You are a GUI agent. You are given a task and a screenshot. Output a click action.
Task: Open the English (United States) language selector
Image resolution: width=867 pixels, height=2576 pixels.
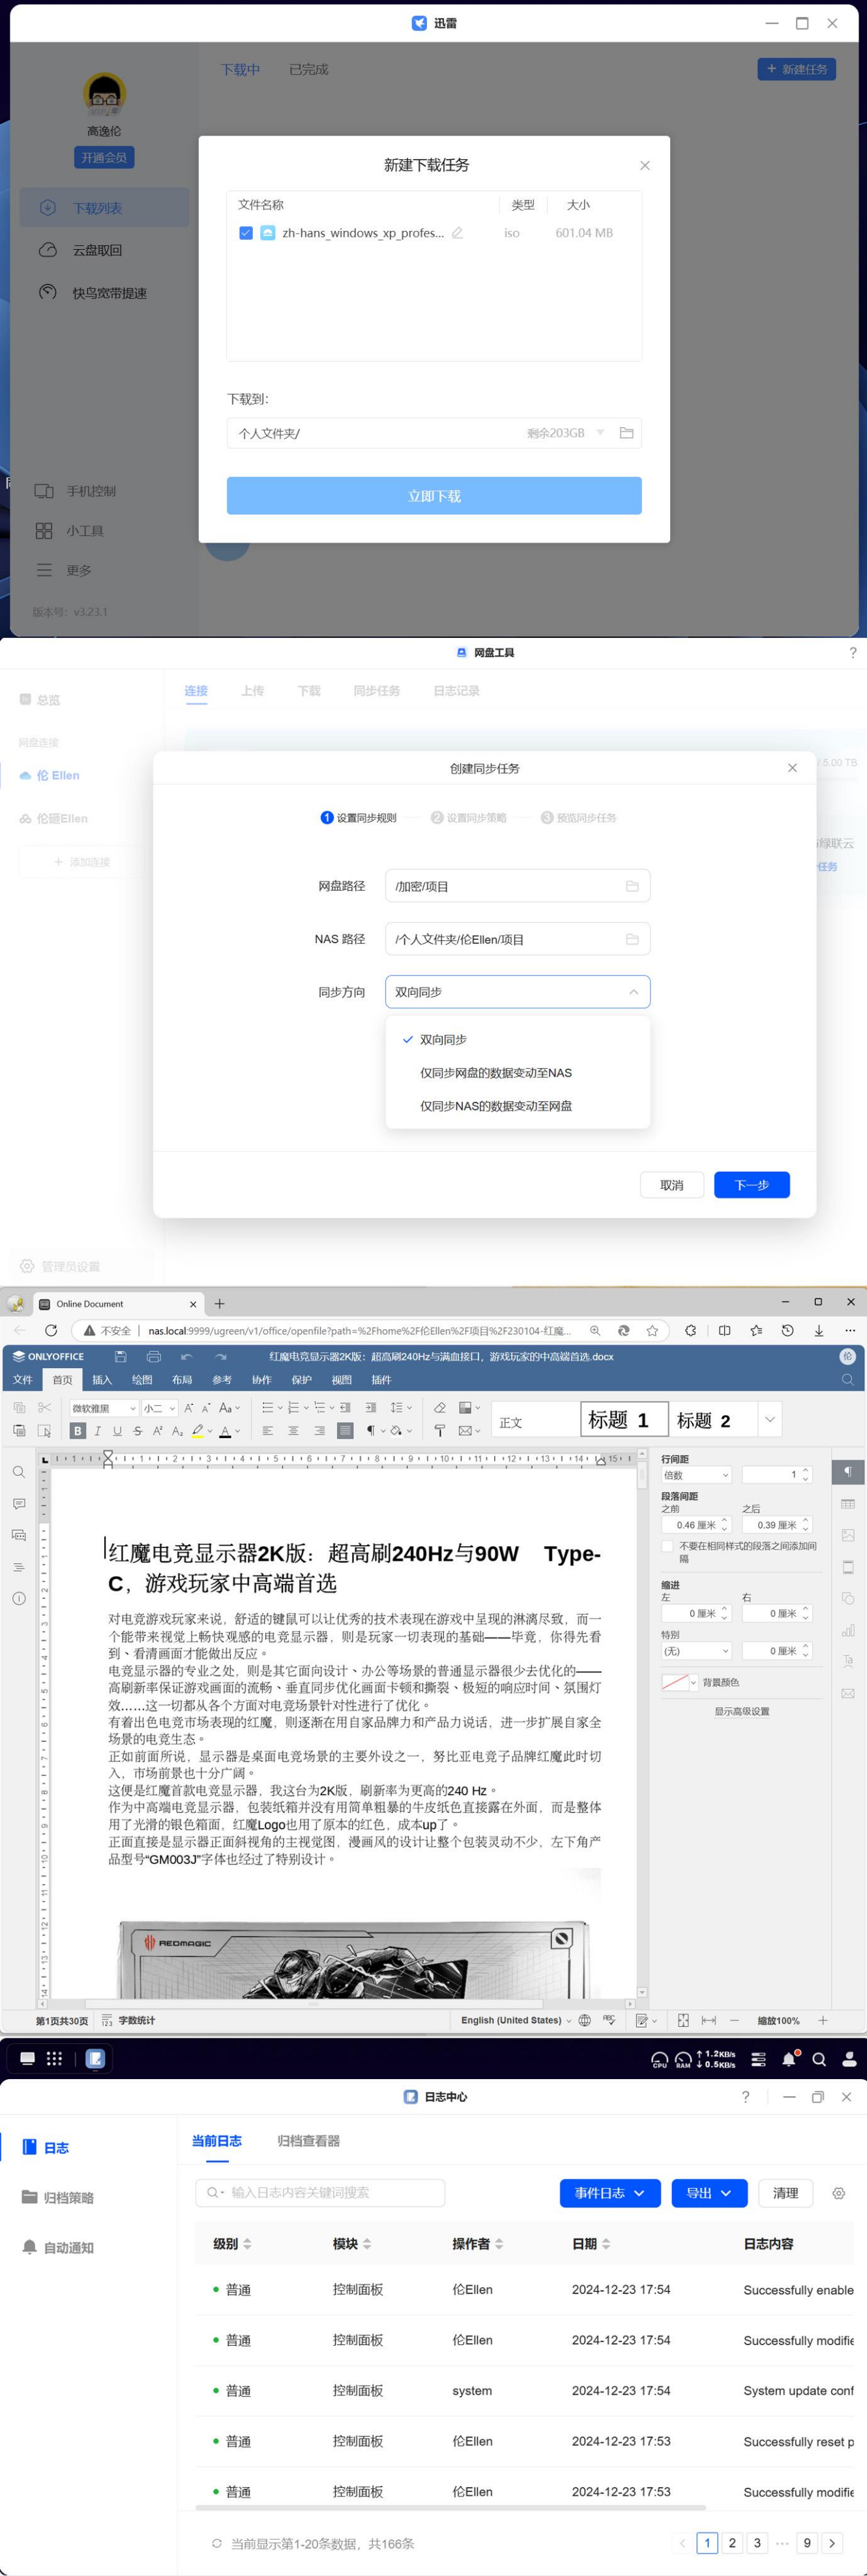[516, 2021]
